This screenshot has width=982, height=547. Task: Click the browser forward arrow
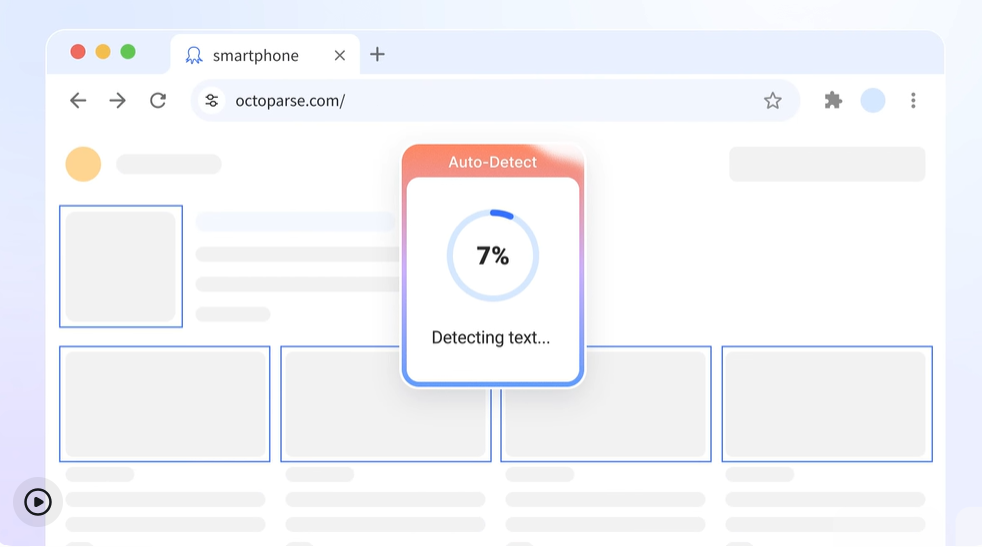click(x=118, y=100)
